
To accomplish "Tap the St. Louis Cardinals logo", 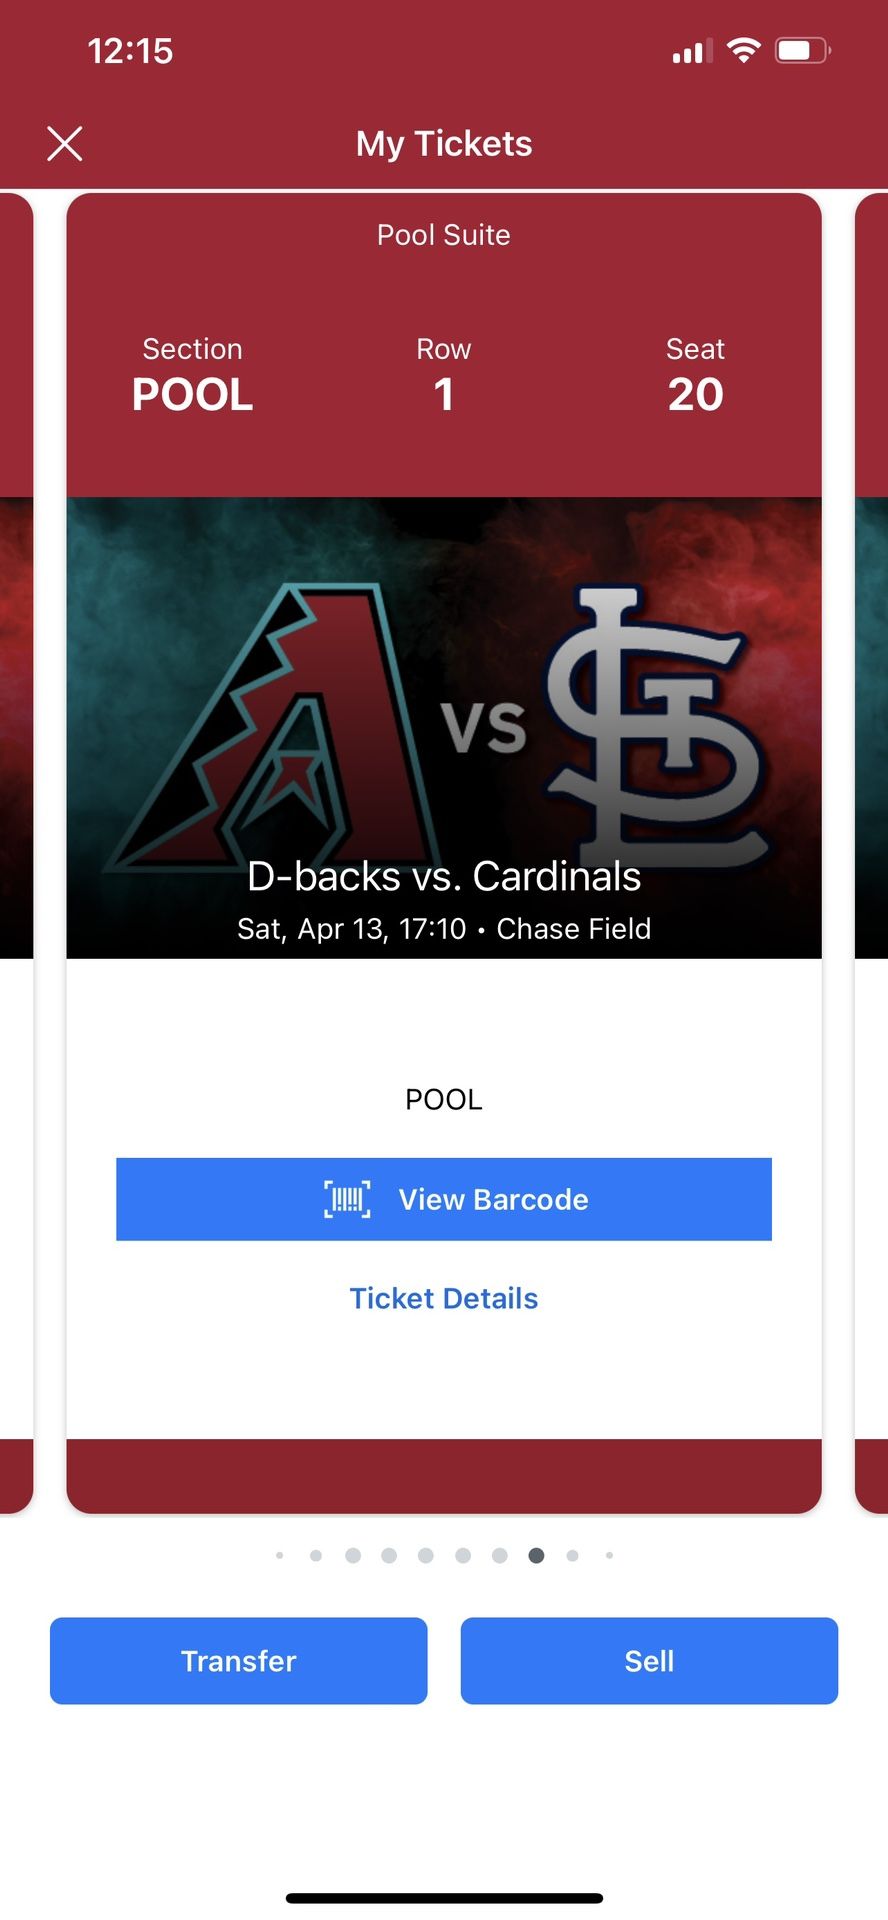I will [x=655, y=725].
